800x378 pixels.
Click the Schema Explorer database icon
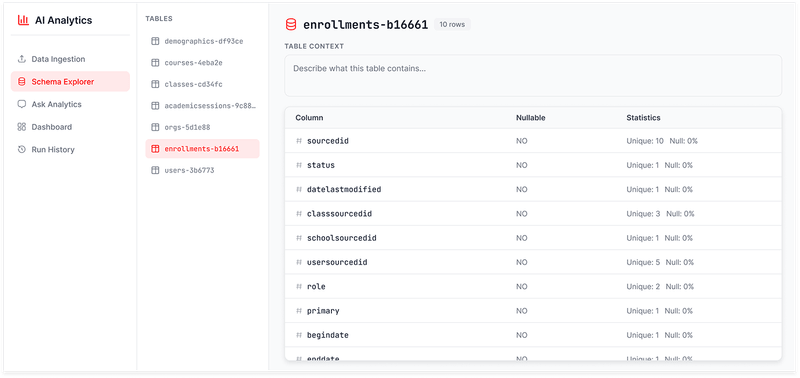tap(21, 82)
